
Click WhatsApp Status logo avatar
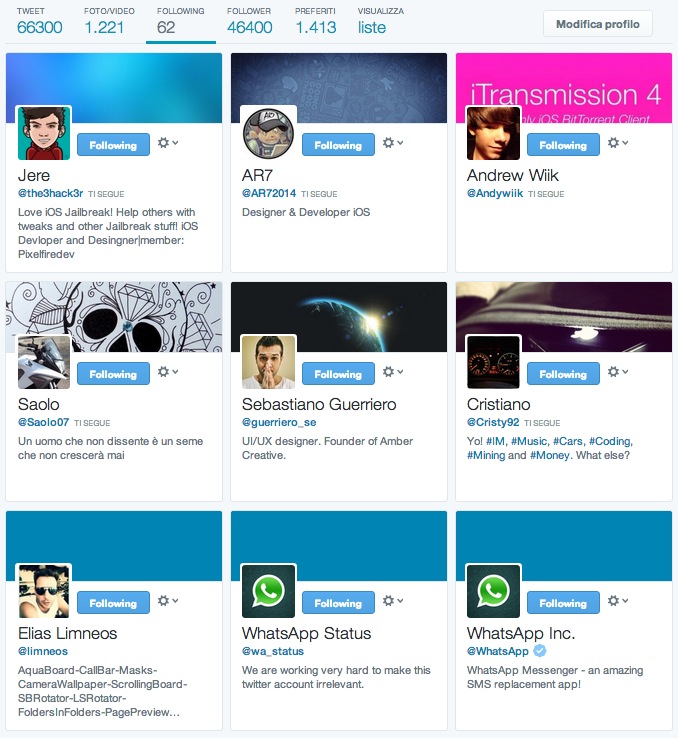tap(268, 591)
